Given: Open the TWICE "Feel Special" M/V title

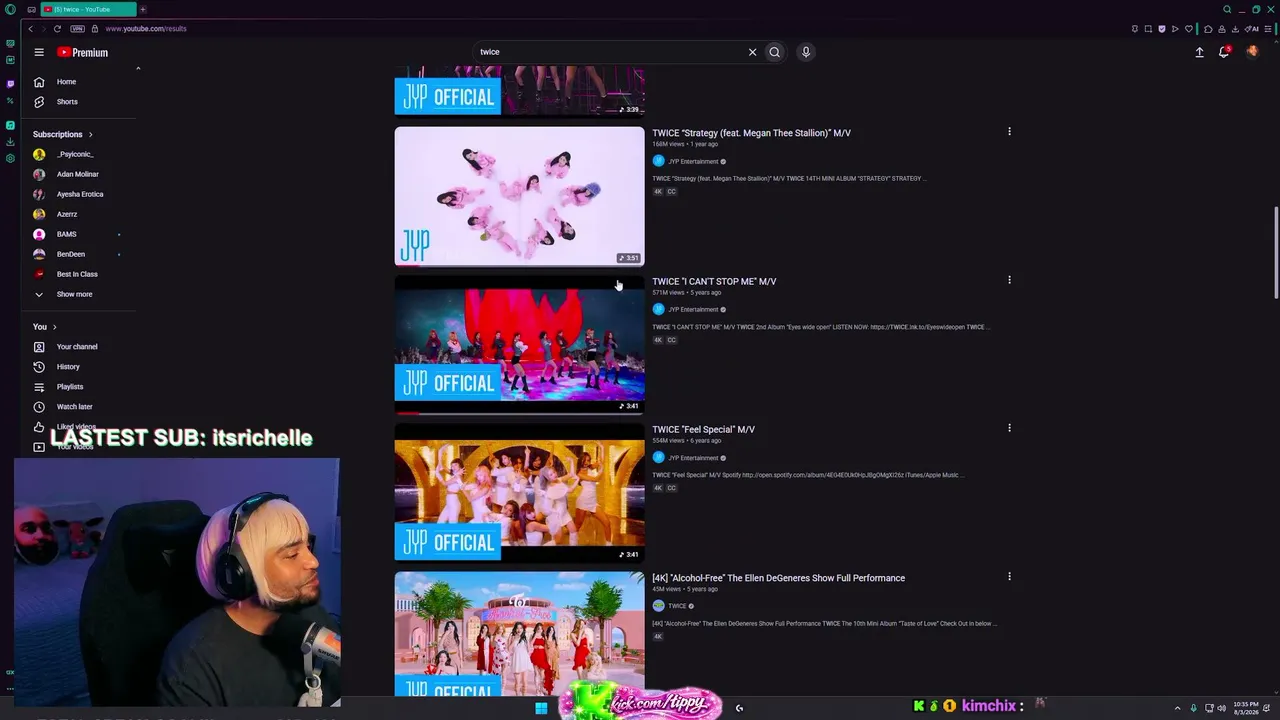Looking at the screenshot, I should coord(703,429).
